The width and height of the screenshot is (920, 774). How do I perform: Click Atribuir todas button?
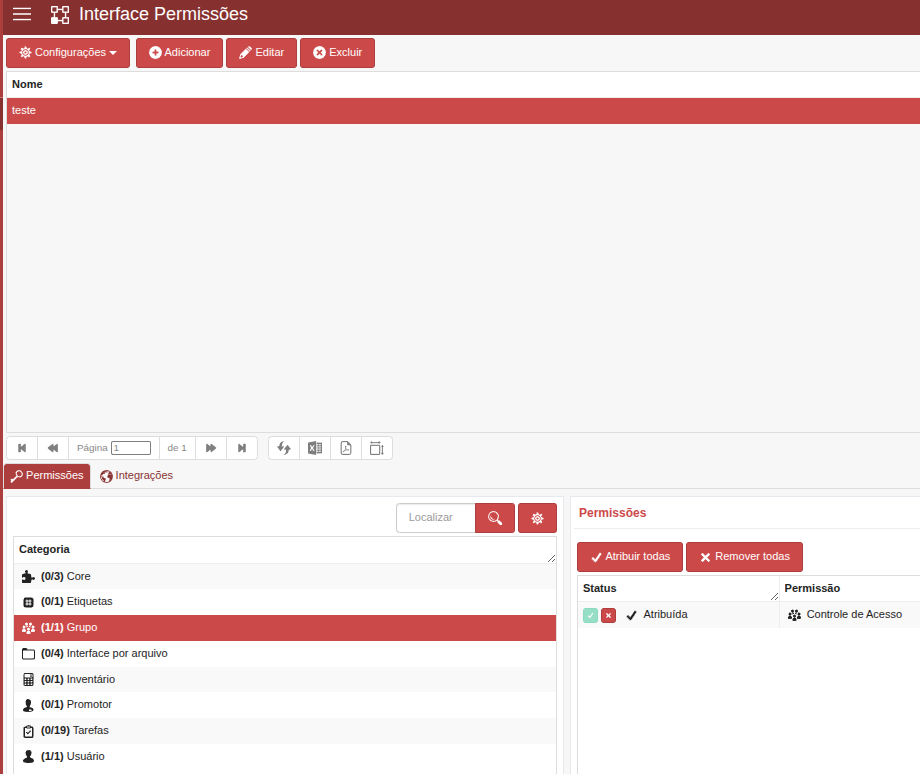[630, 557]
